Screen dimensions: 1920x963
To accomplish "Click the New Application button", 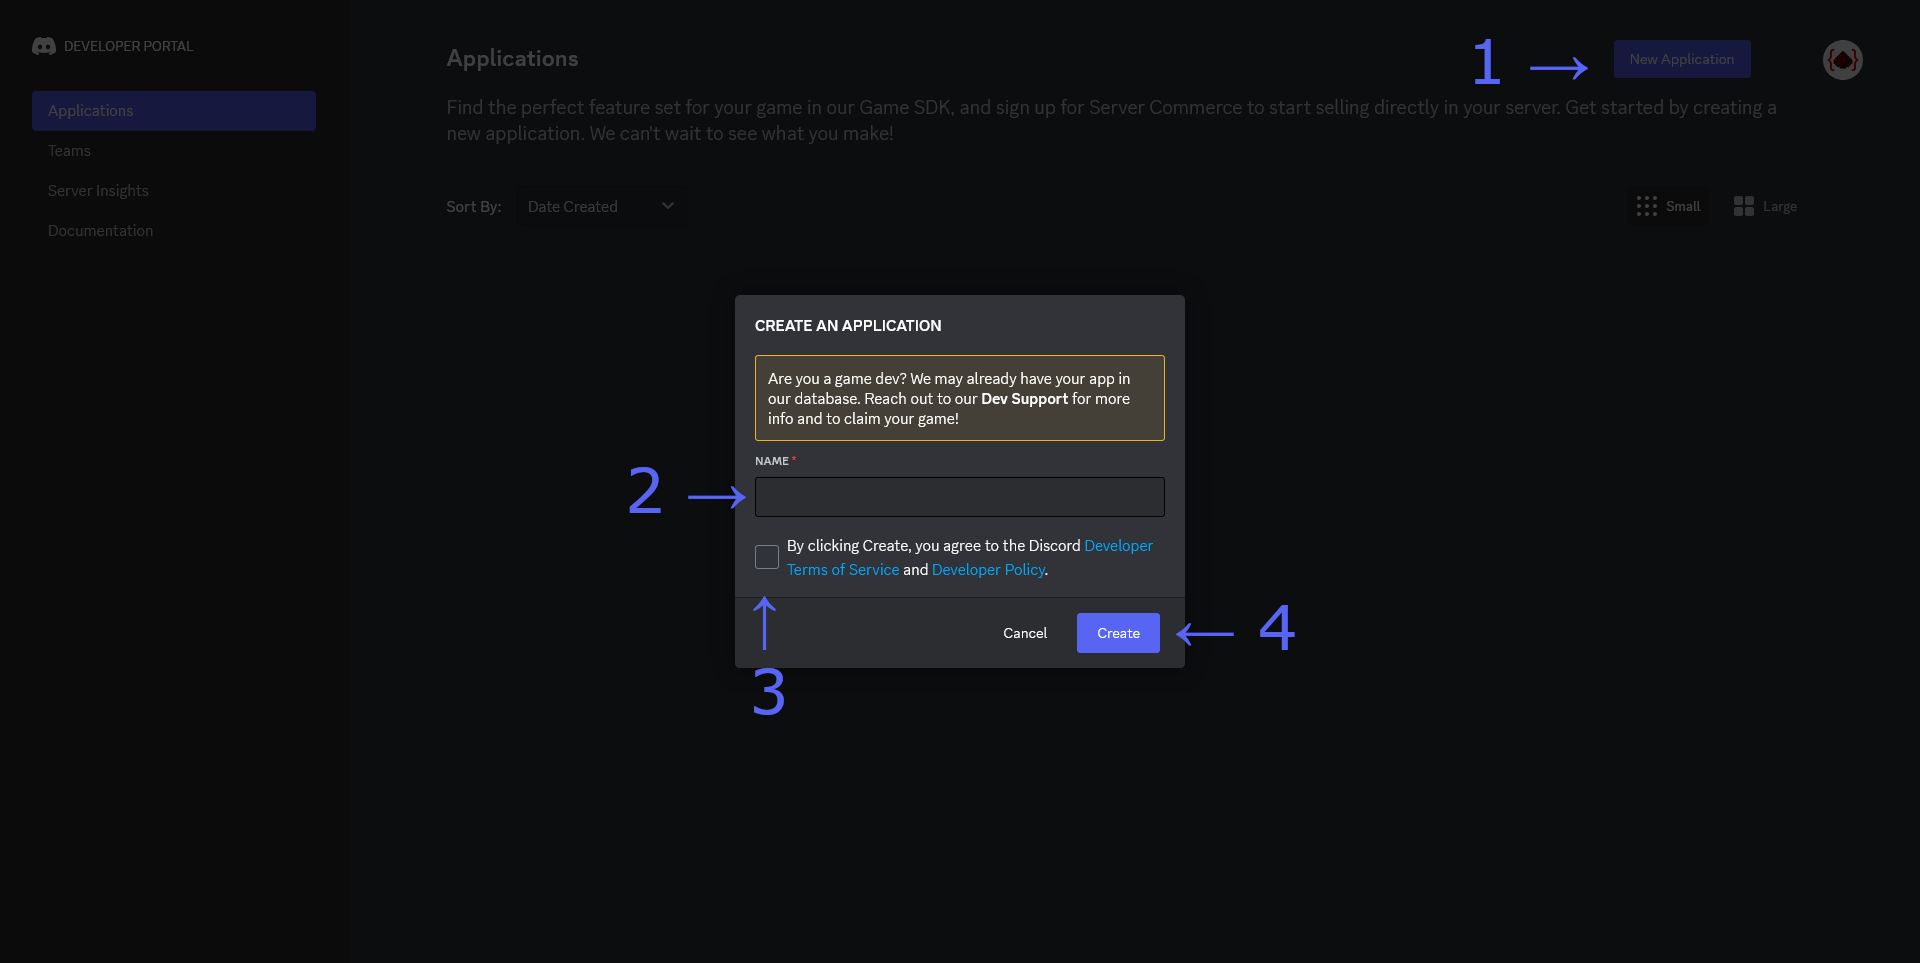I will 1682,59.
